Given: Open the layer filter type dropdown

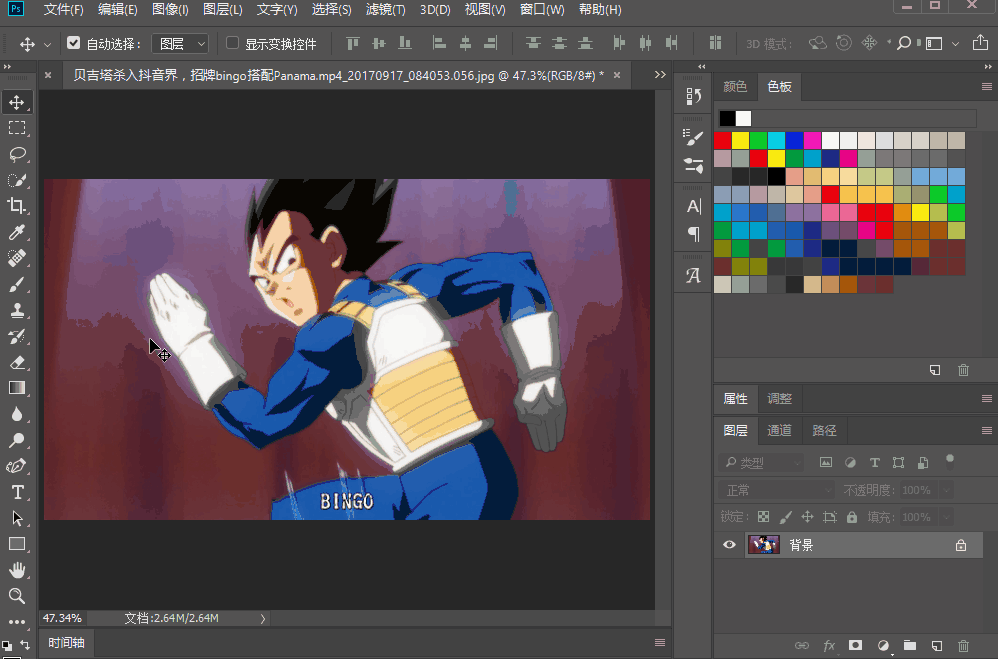Looking at the screenshot, I should 762,463.
